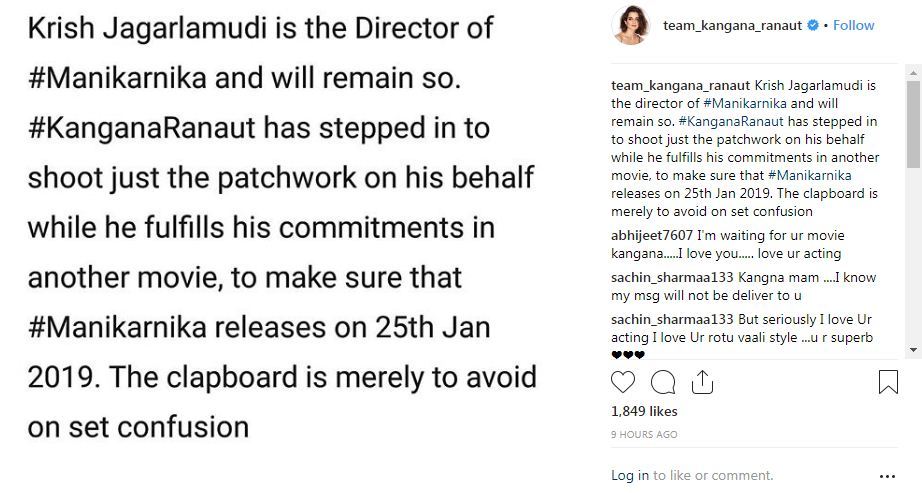Follow the team_kangana_ranaut account
This screenshot has width=922, height=493.
point(853,25)
